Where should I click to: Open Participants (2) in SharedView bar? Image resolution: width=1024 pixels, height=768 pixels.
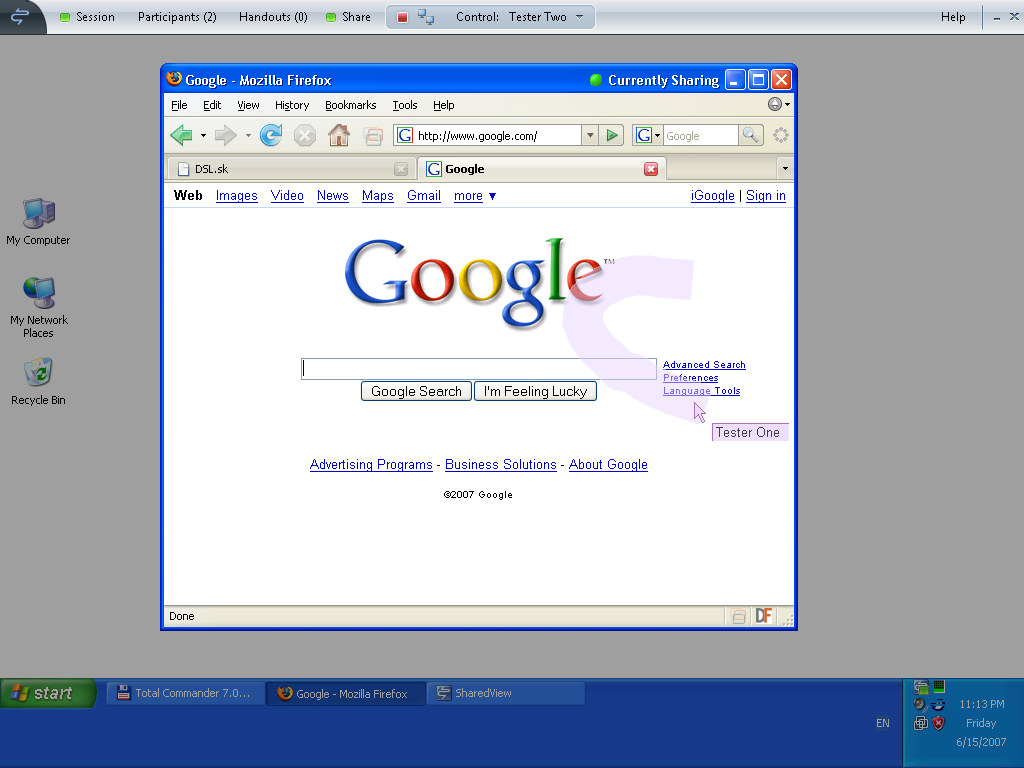click(177, 17)
